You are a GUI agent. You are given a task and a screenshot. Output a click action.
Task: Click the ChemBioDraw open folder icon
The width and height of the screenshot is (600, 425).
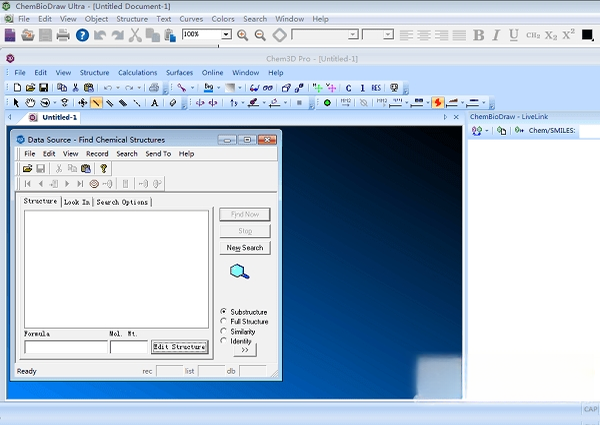(x=28, y=35)
